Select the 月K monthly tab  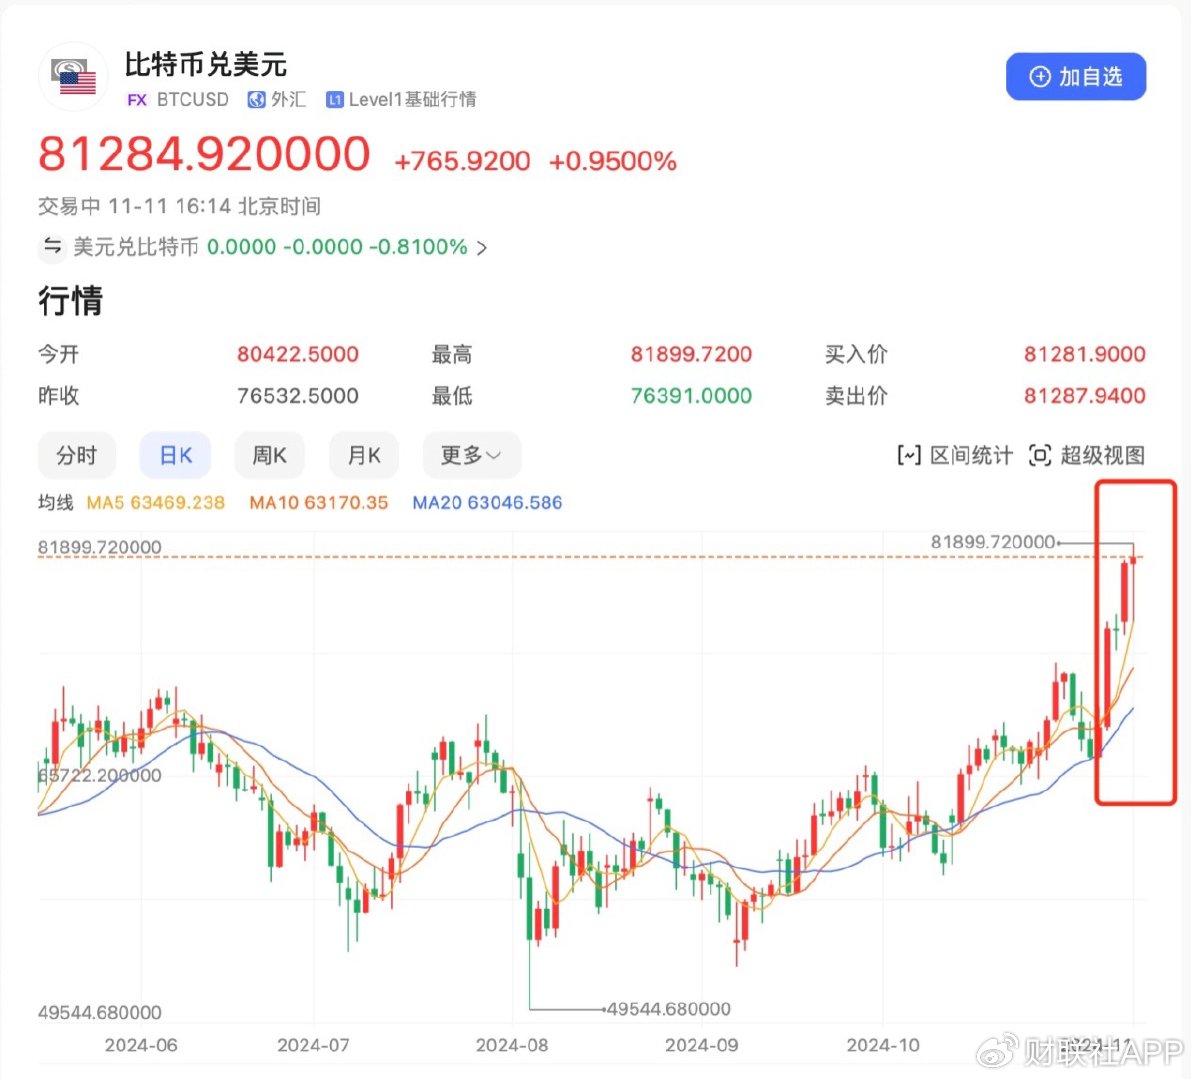363,455
